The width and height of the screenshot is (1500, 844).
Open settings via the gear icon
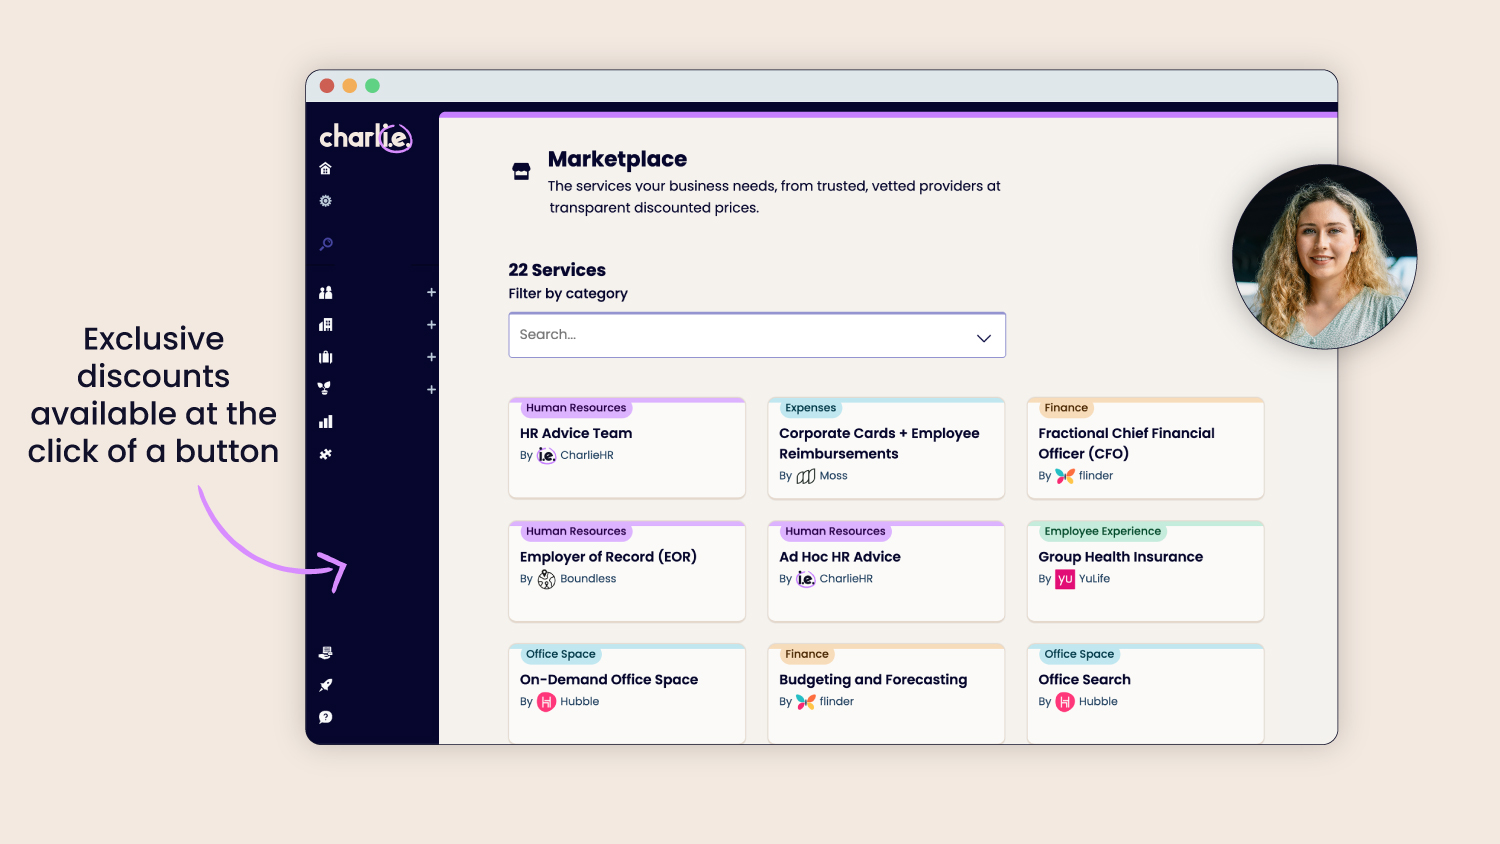[325, 201]
